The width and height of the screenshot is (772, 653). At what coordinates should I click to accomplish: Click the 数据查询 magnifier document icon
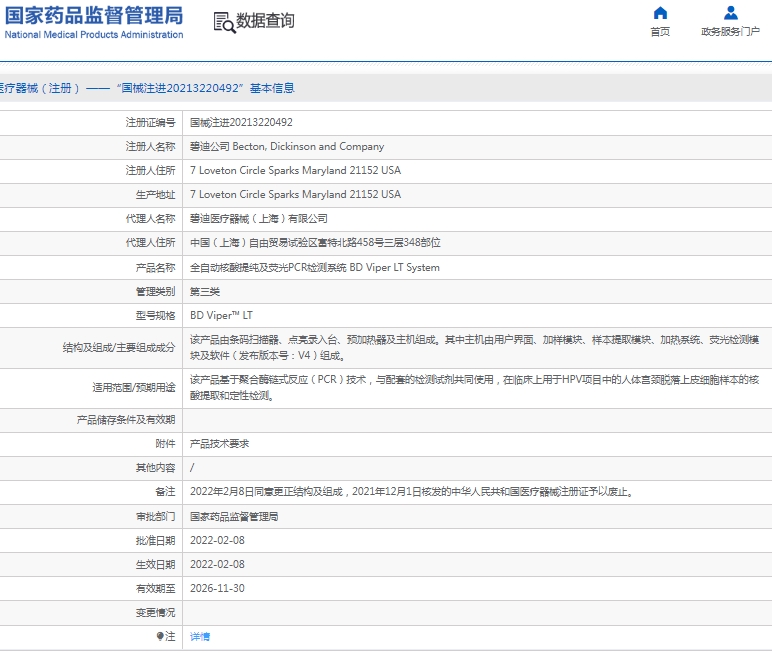click(x=225, y=23)
